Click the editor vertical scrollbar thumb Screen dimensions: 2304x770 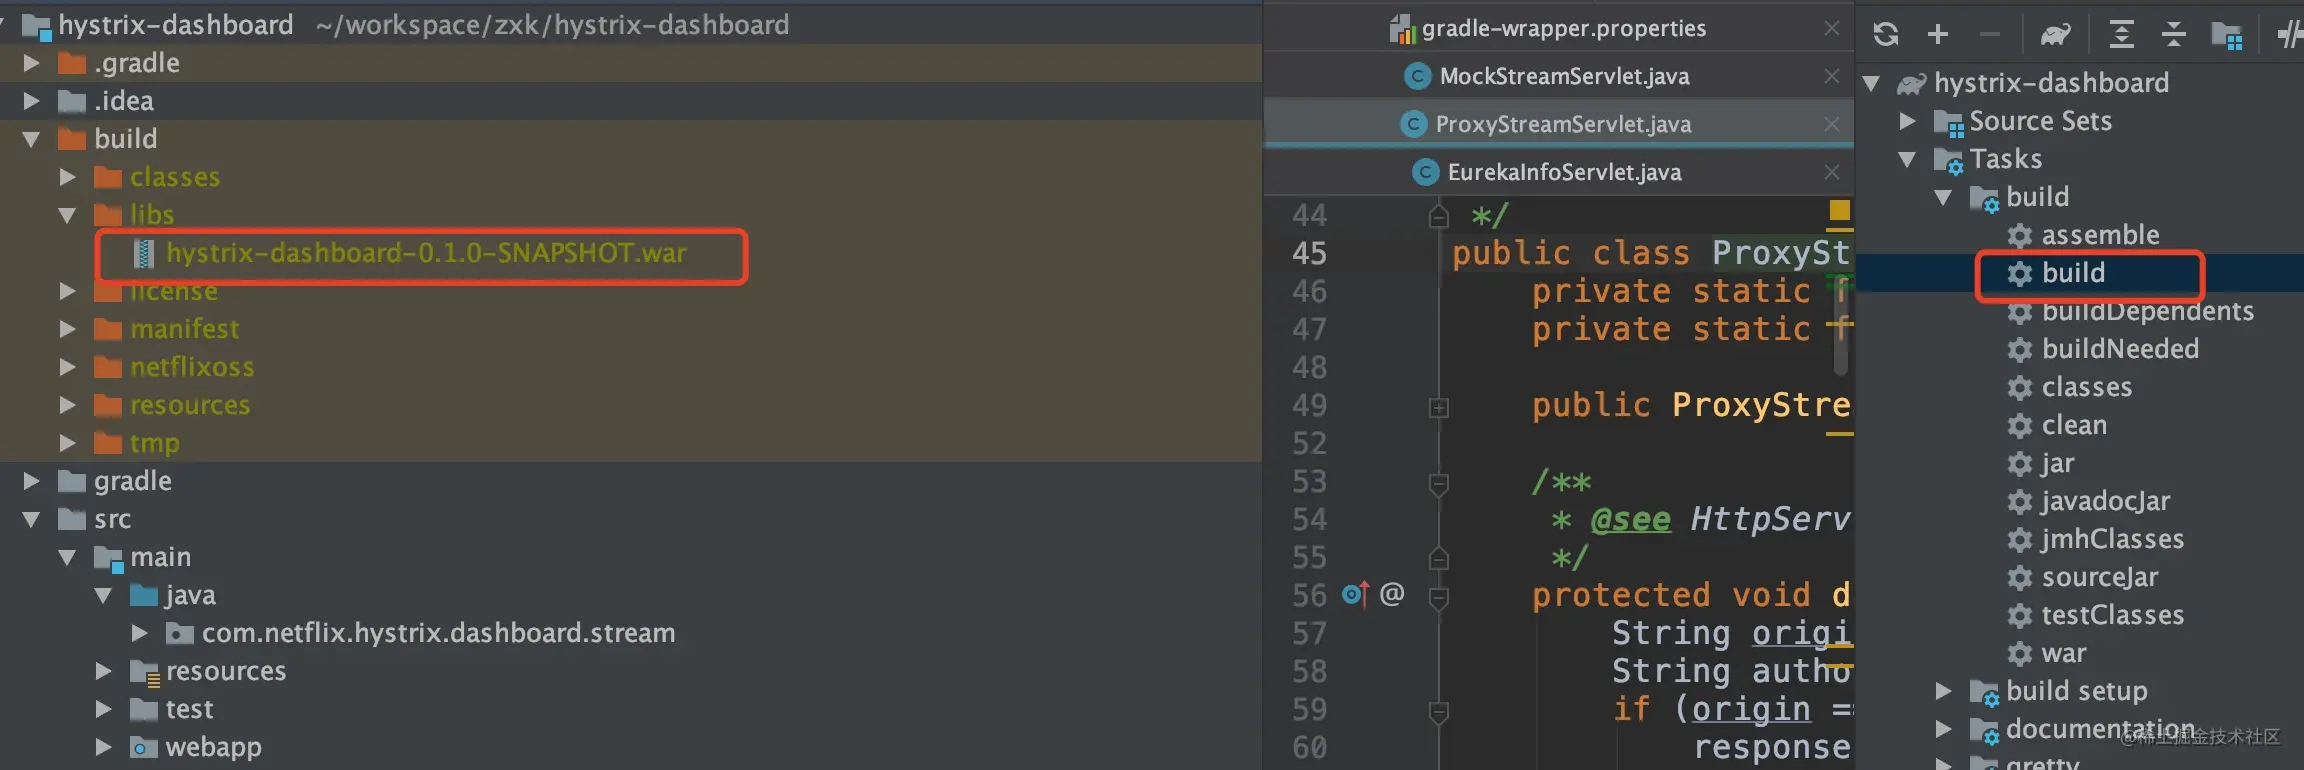(1841, 325)
